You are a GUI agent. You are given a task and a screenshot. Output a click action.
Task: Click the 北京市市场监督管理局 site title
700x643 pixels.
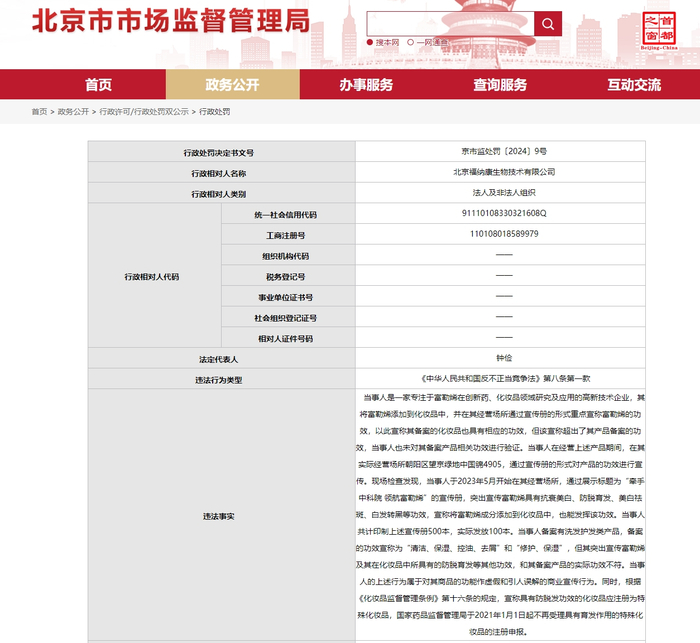pyautogui.click(x=171, y=21)
